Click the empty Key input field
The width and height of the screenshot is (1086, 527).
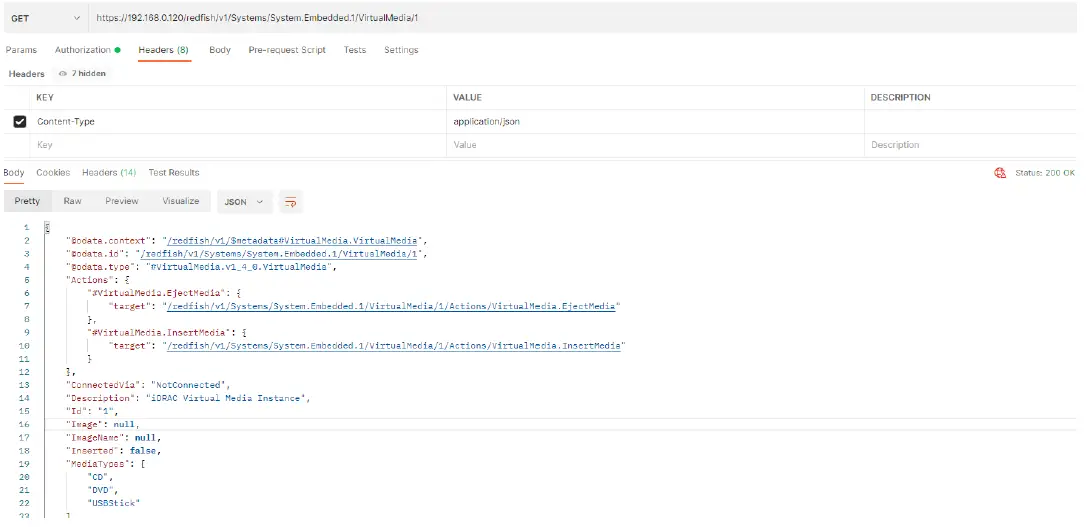point(238,145)
